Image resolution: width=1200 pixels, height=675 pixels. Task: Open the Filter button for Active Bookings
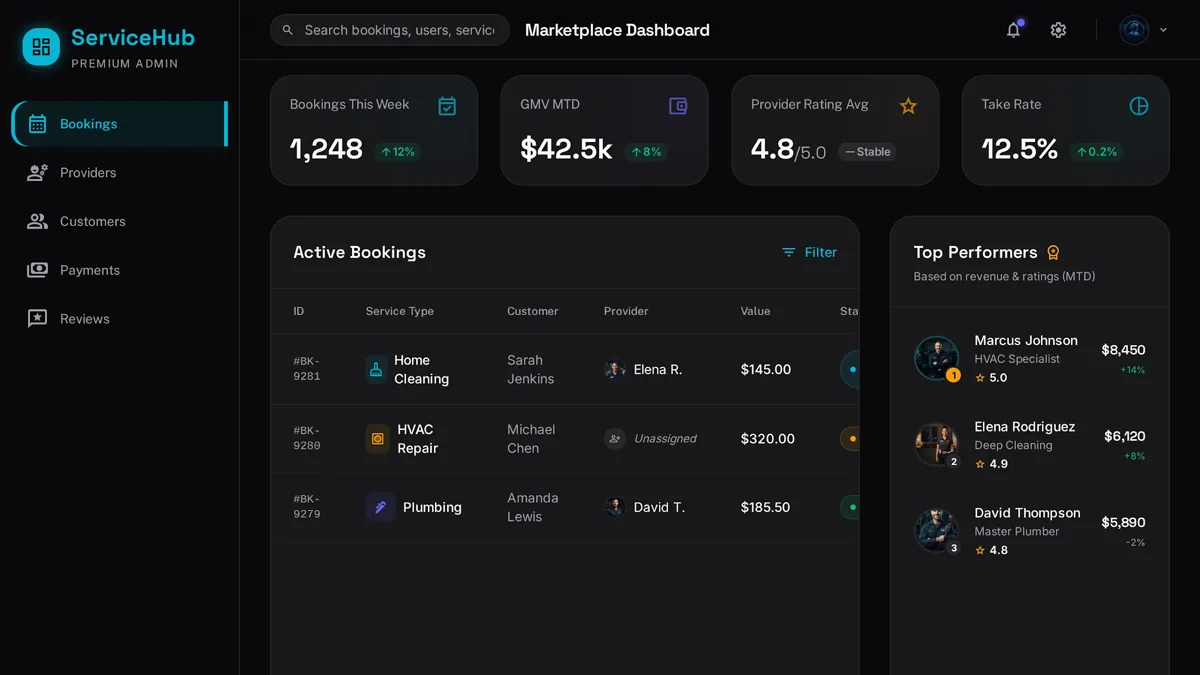(809, 252)
